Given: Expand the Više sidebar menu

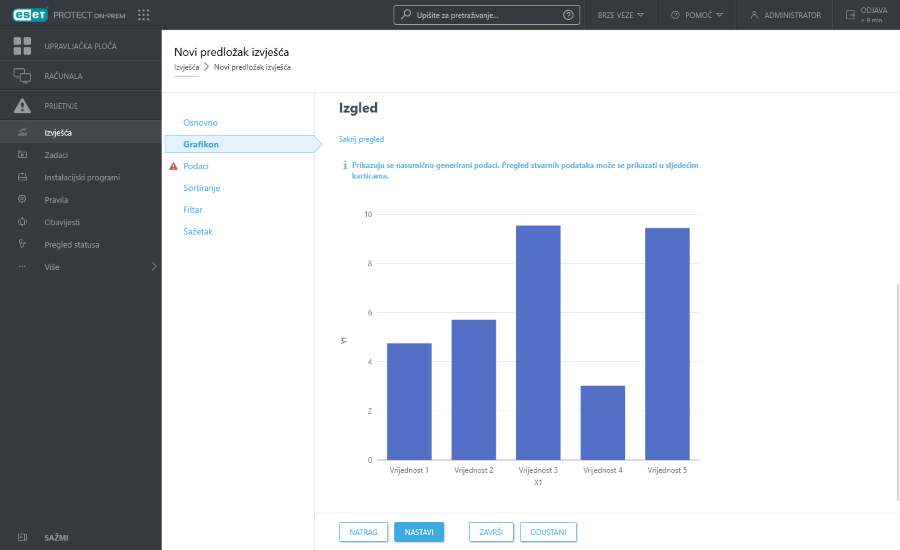Looking at the screenshot, I should [80, 267].
